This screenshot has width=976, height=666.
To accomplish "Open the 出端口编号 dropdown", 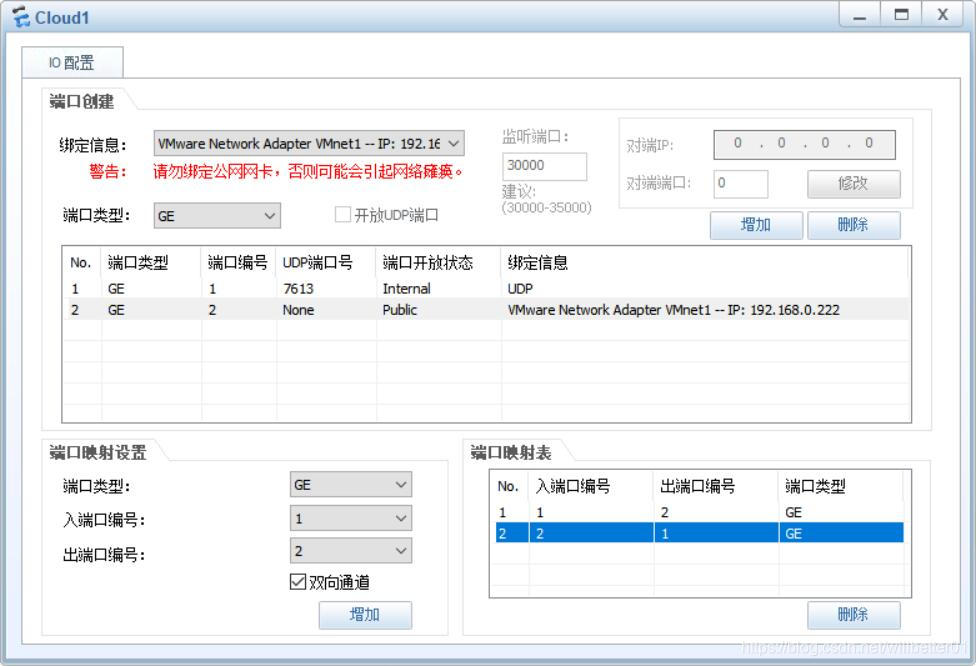I will tap(350, 551).
